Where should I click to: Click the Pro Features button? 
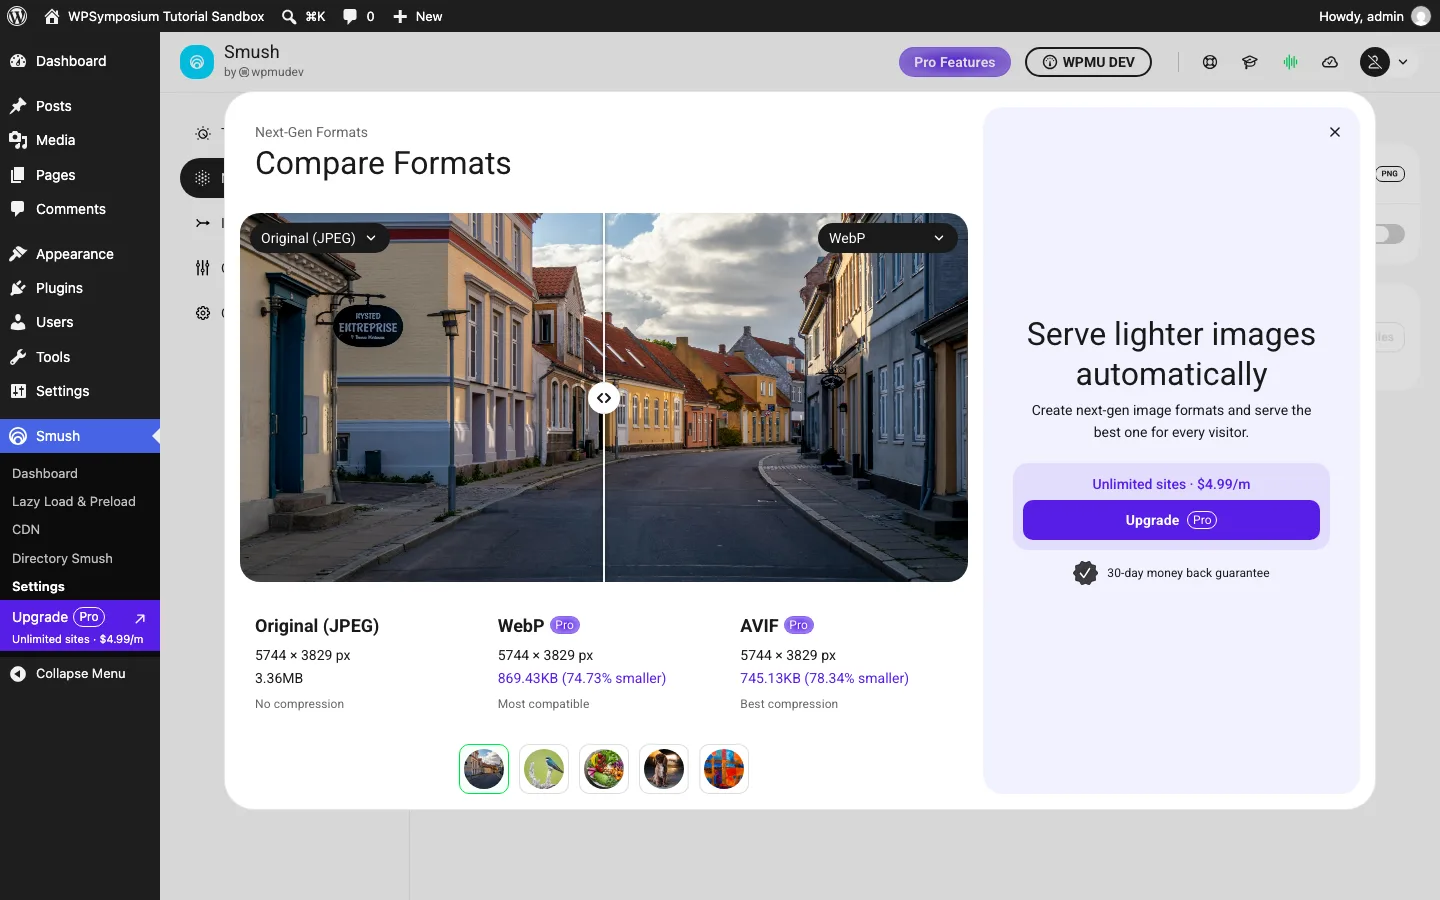click(x=955, y=62)
